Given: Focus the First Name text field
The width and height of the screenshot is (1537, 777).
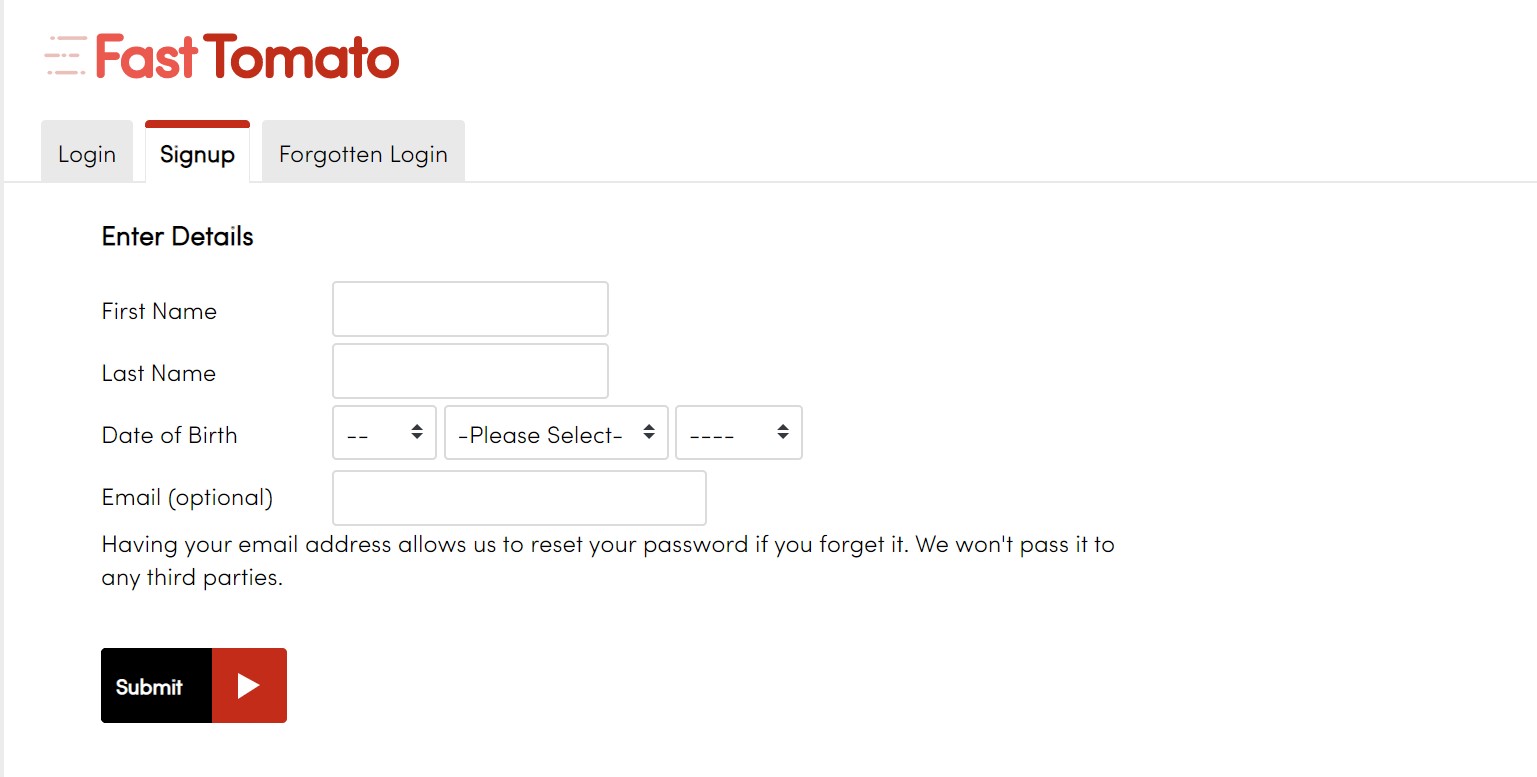Looking at the screenshot, I should pos(470,309).
